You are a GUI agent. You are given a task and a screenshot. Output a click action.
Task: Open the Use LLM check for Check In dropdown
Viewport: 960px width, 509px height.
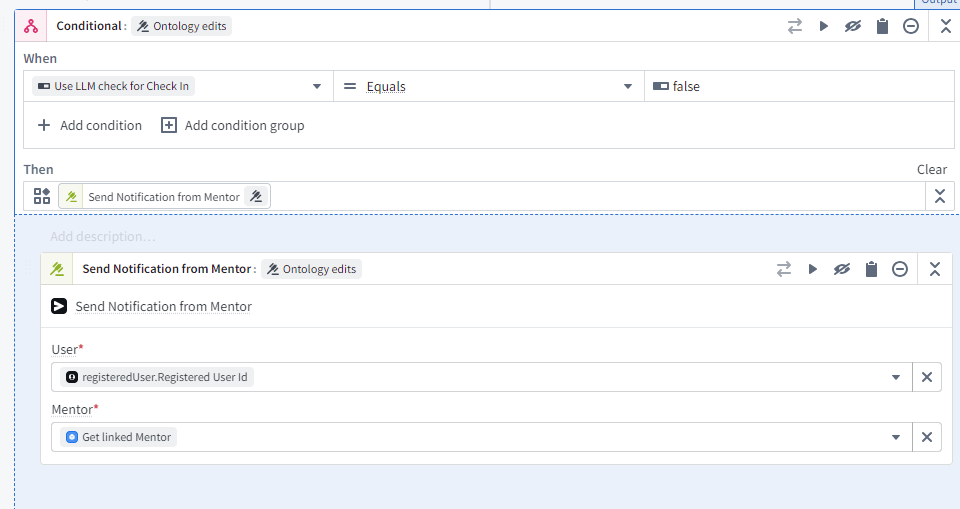coord(317,87)
